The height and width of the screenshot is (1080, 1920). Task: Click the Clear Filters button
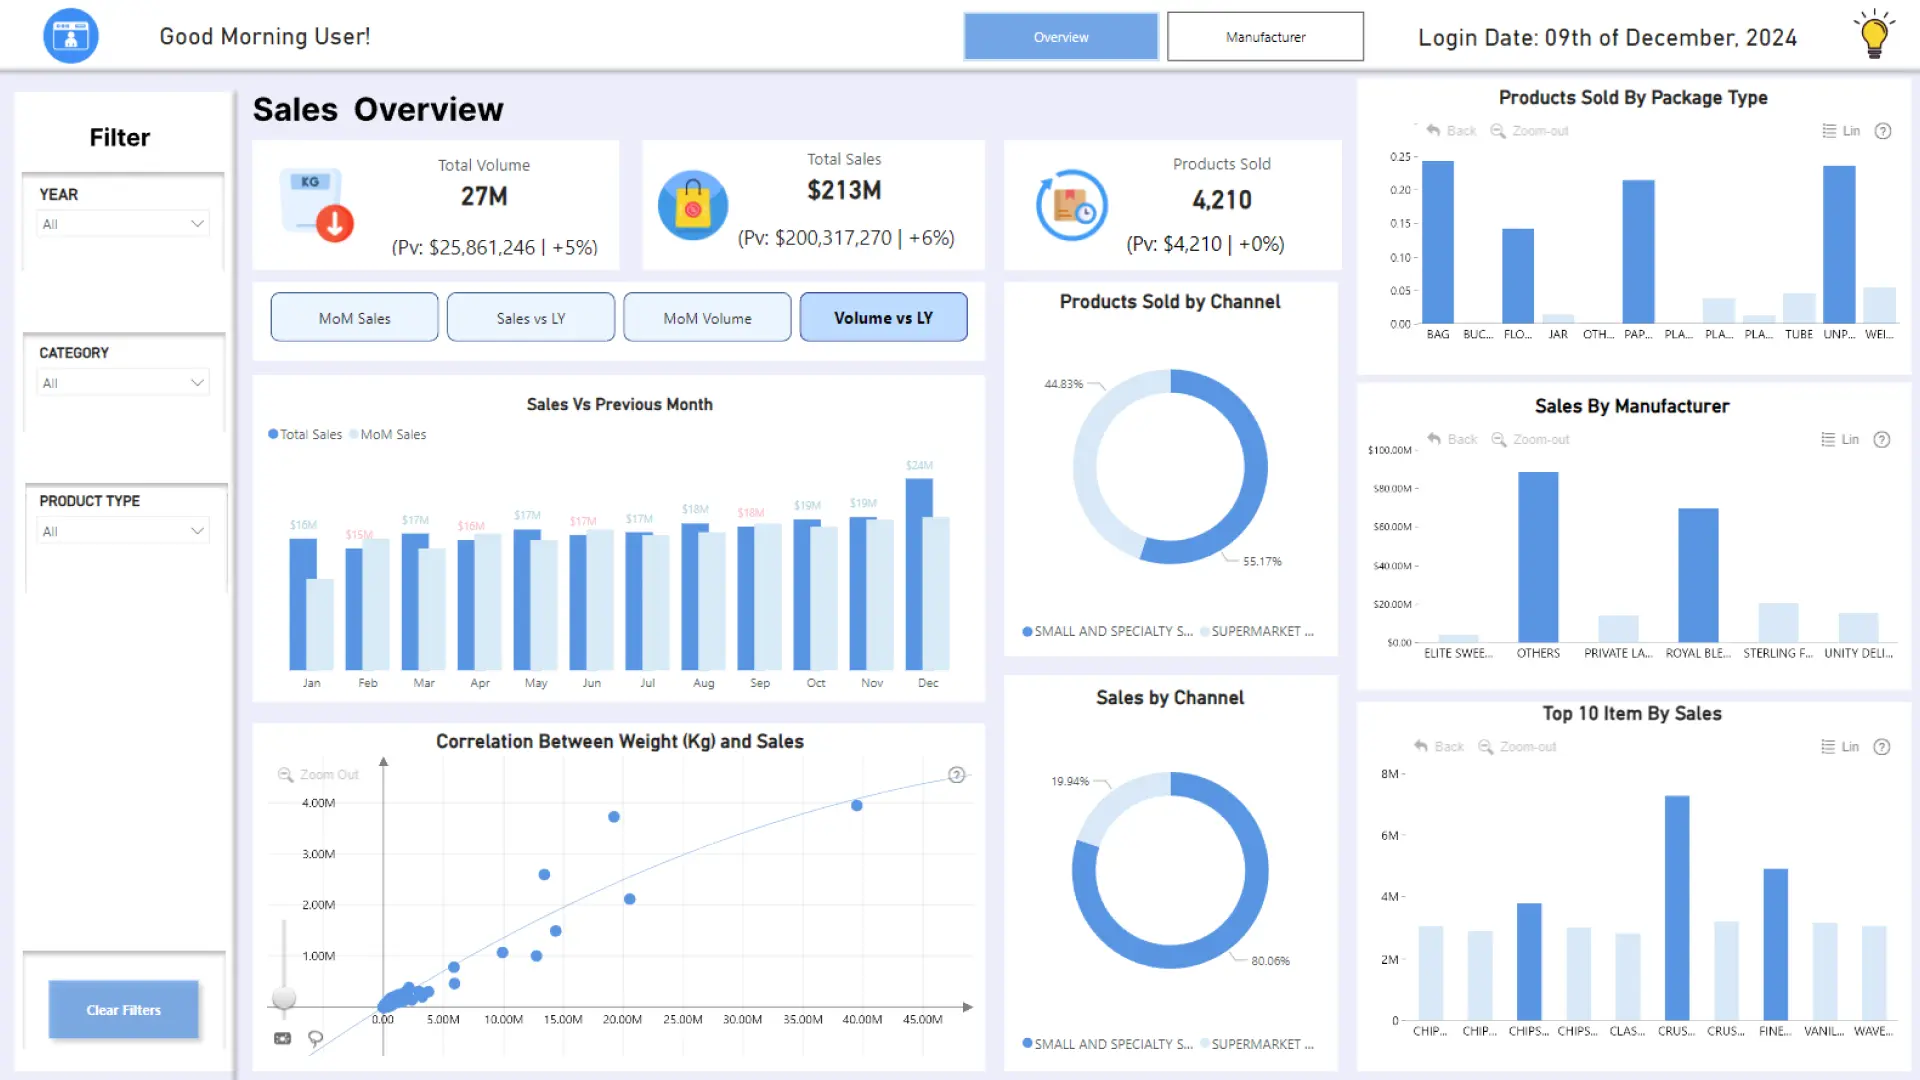coord(123,1010)
